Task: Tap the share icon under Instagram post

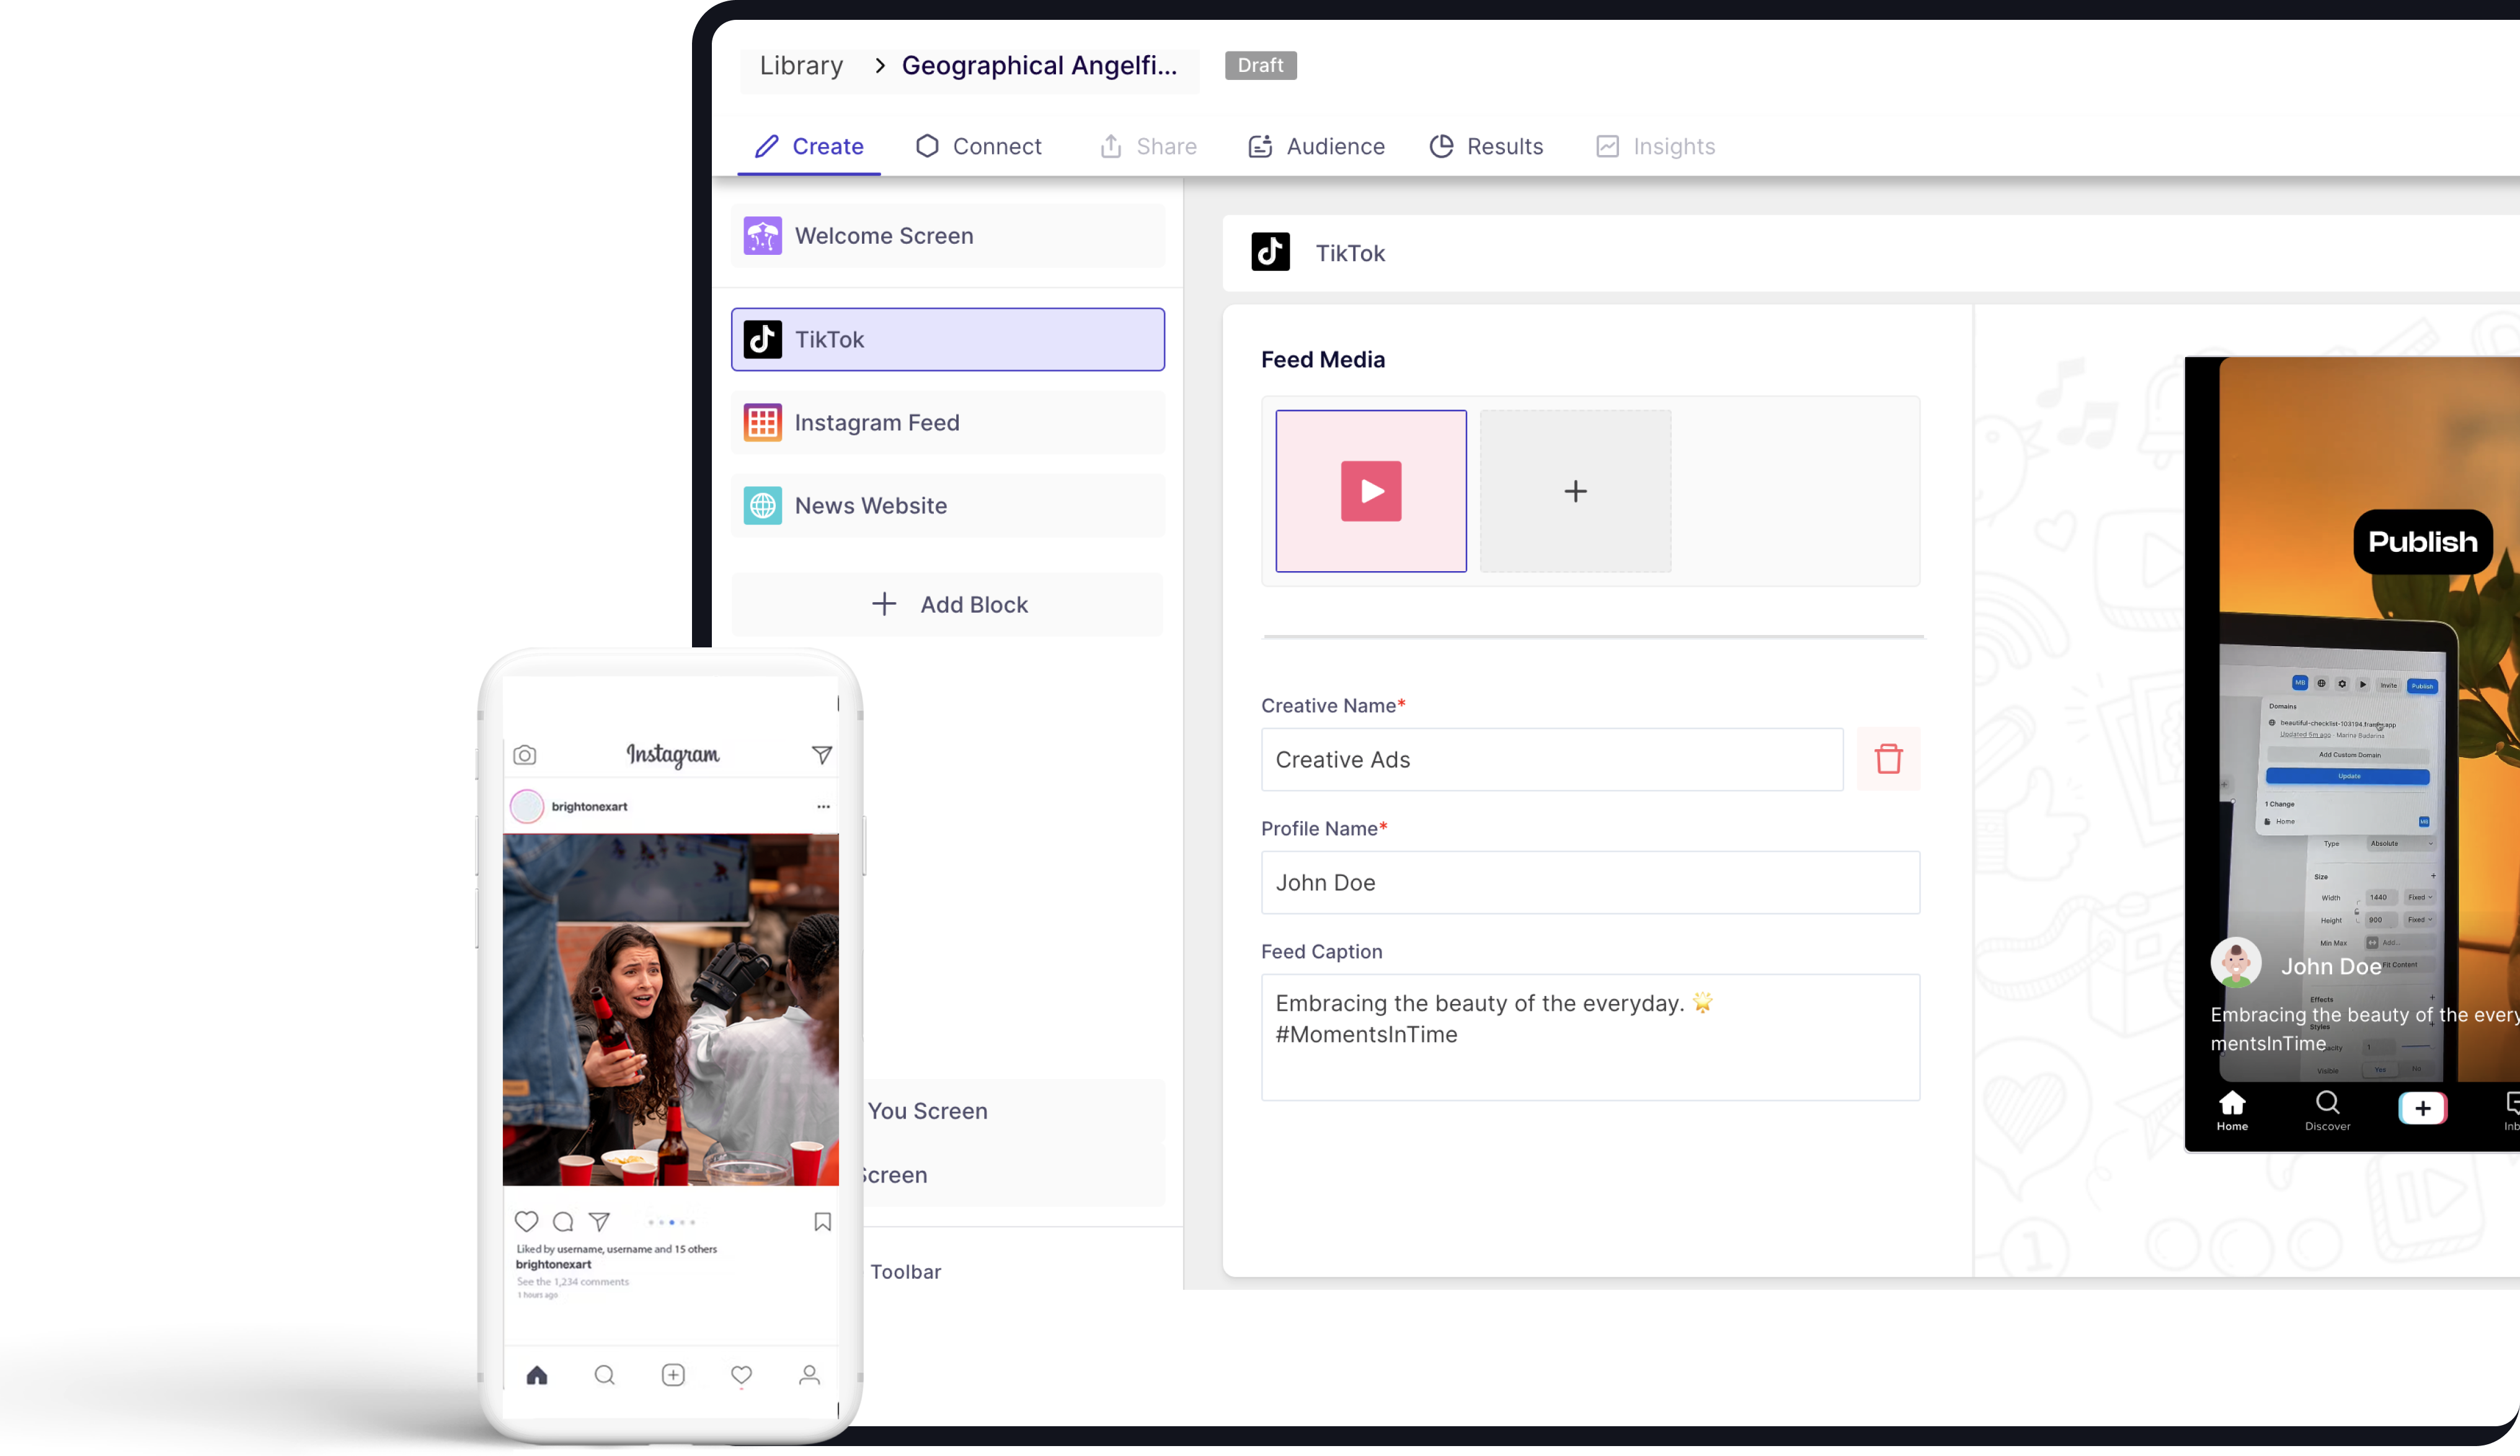Action: (x=599, y=1221)
